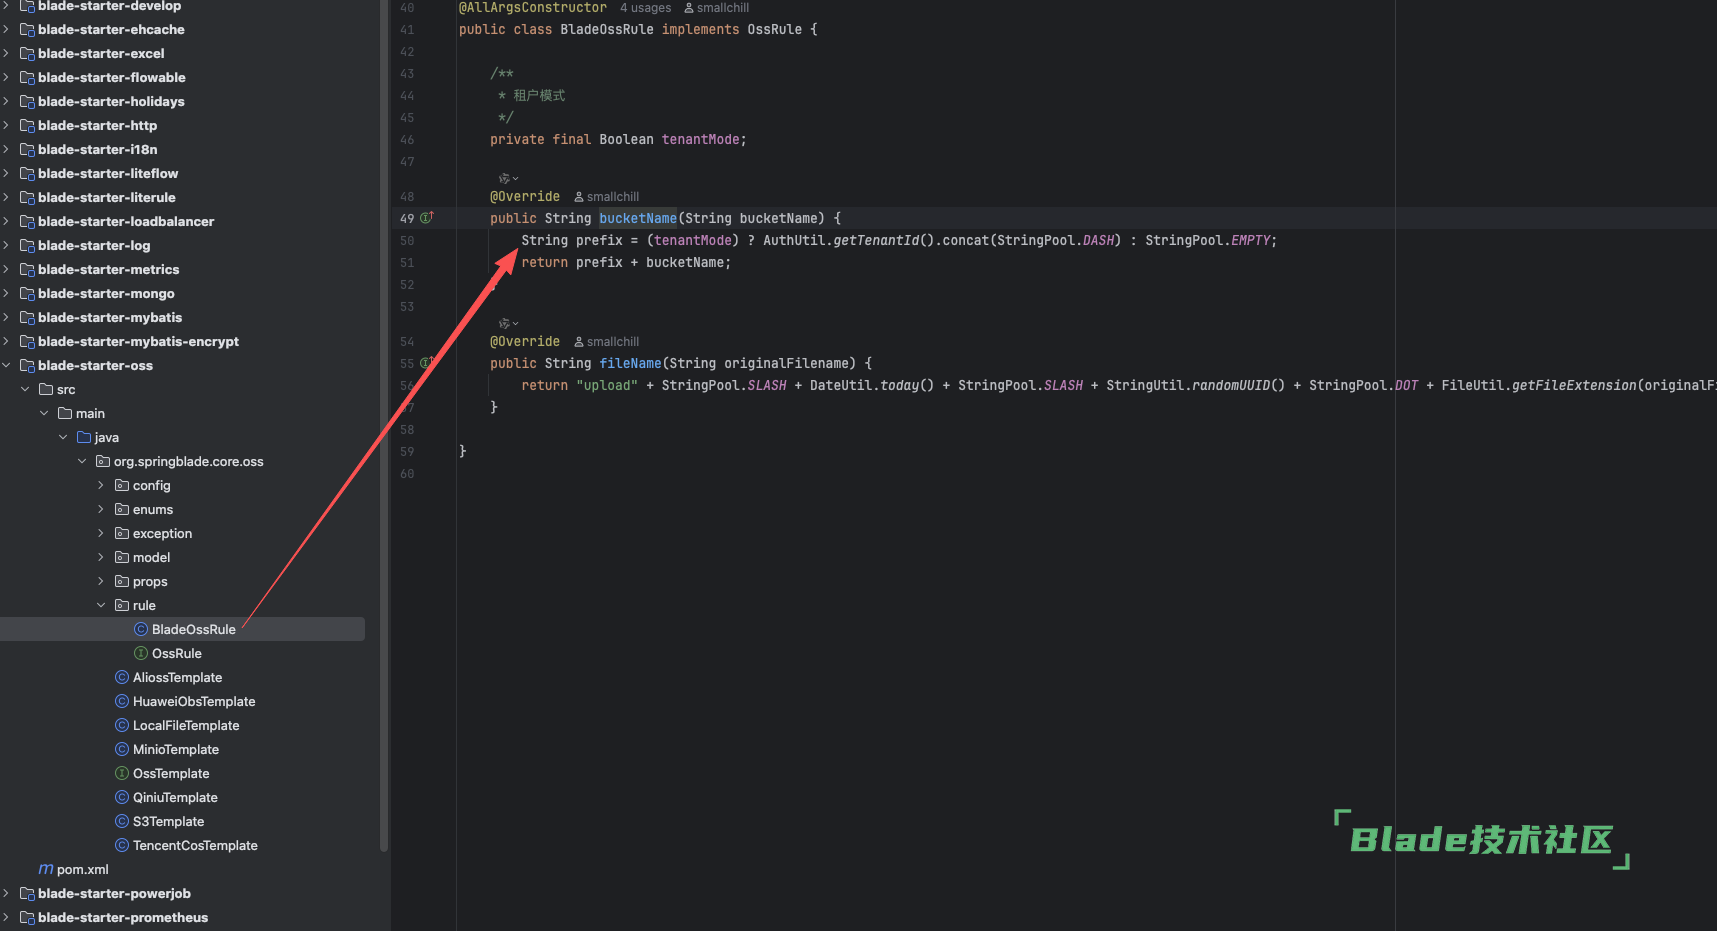The width and height of the screenshot is (1717, 931).
Task: Select TencentCosTemplate in the project tree
Action: [195, 845]
